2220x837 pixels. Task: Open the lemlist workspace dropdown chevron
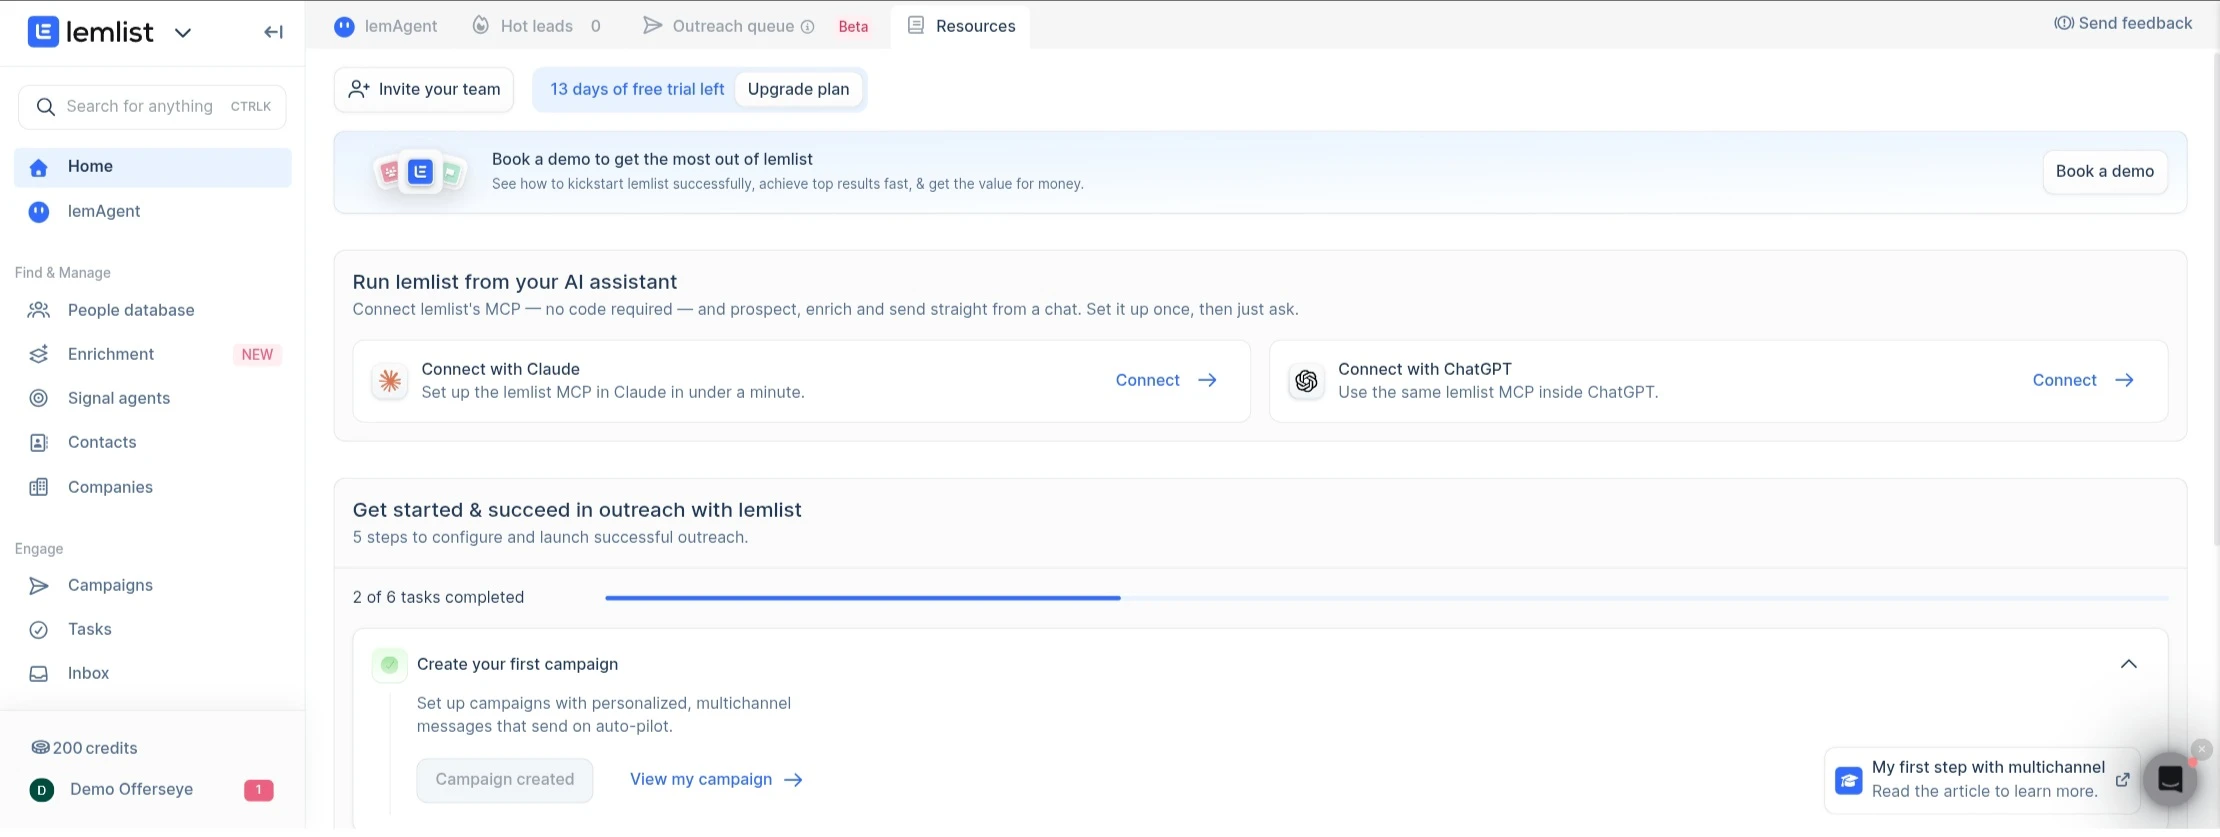(183, 33)
